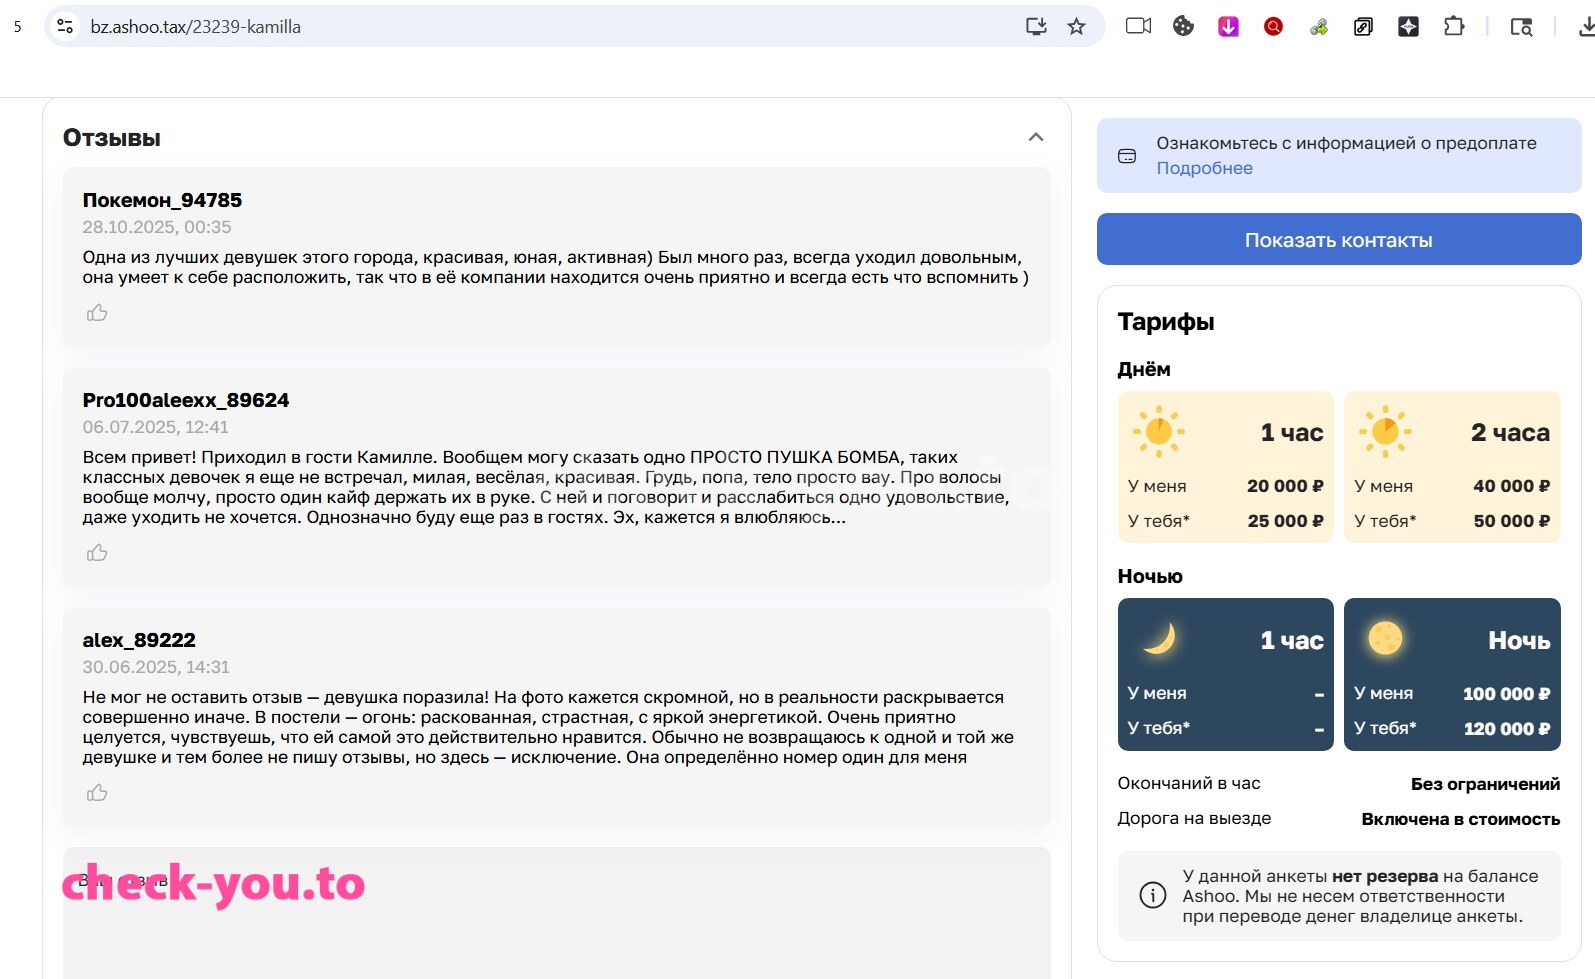
Task: Open the Подробнее prepayment link
Action: [1204, 168]
